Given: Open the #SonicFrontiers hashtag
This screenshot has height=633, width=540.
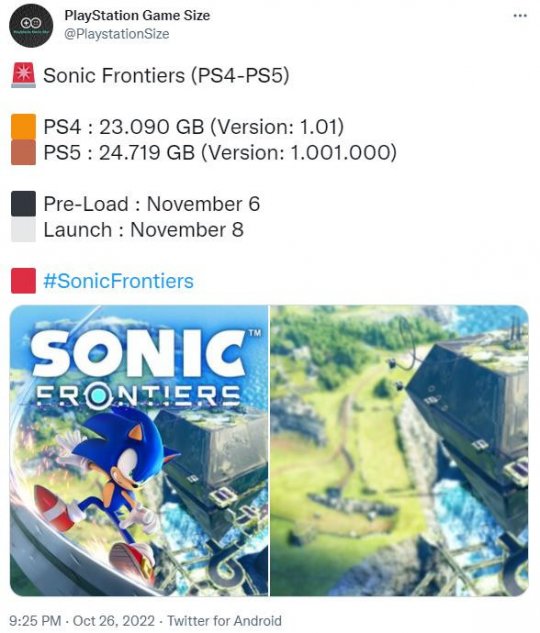Looking at the screenshot, I should click(119, 281).
